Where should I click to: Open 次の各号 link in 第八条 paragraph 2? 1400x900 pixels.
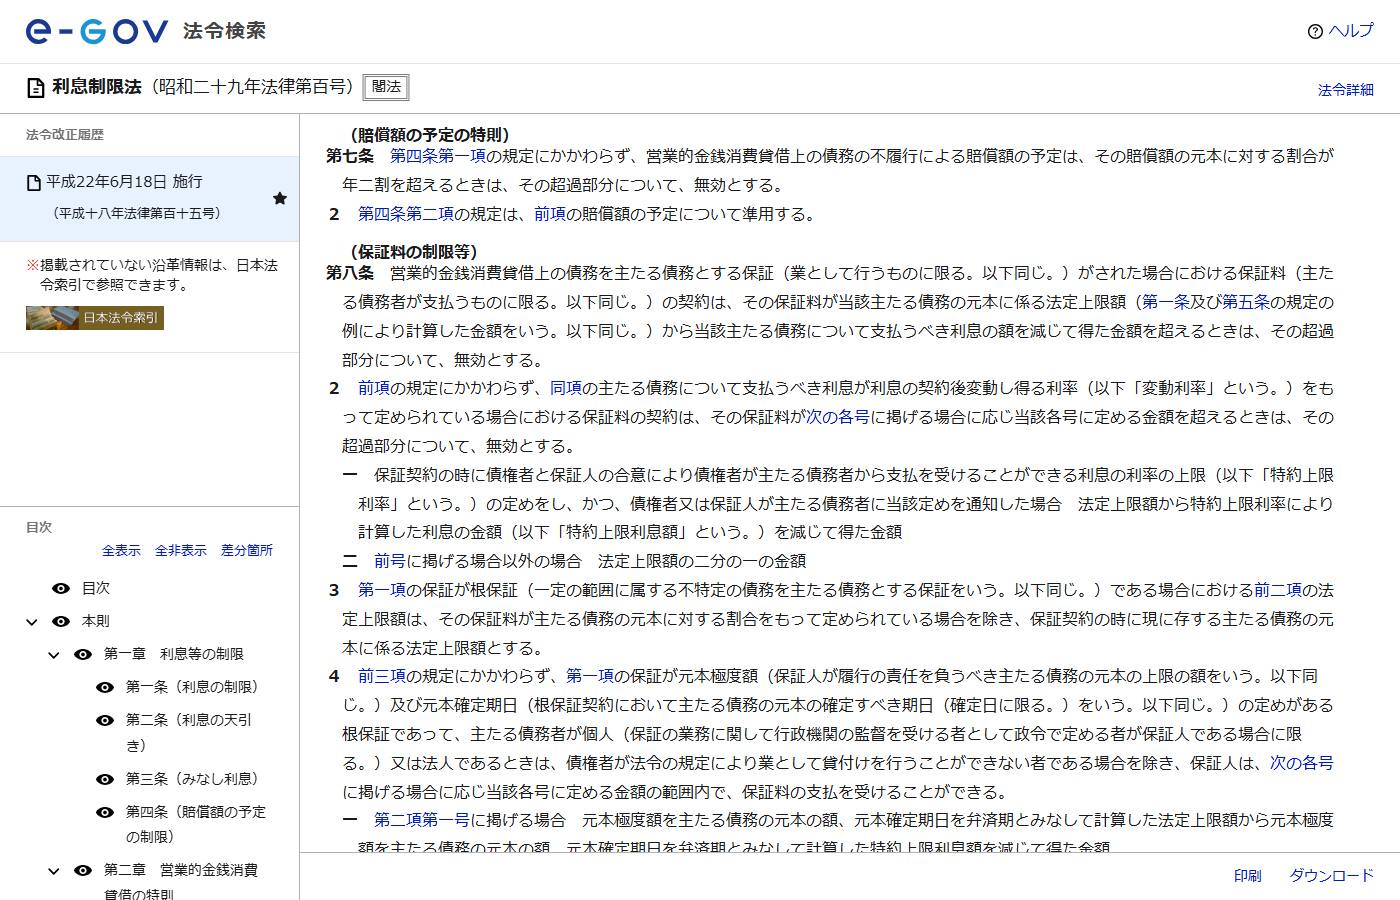[838, 417]
